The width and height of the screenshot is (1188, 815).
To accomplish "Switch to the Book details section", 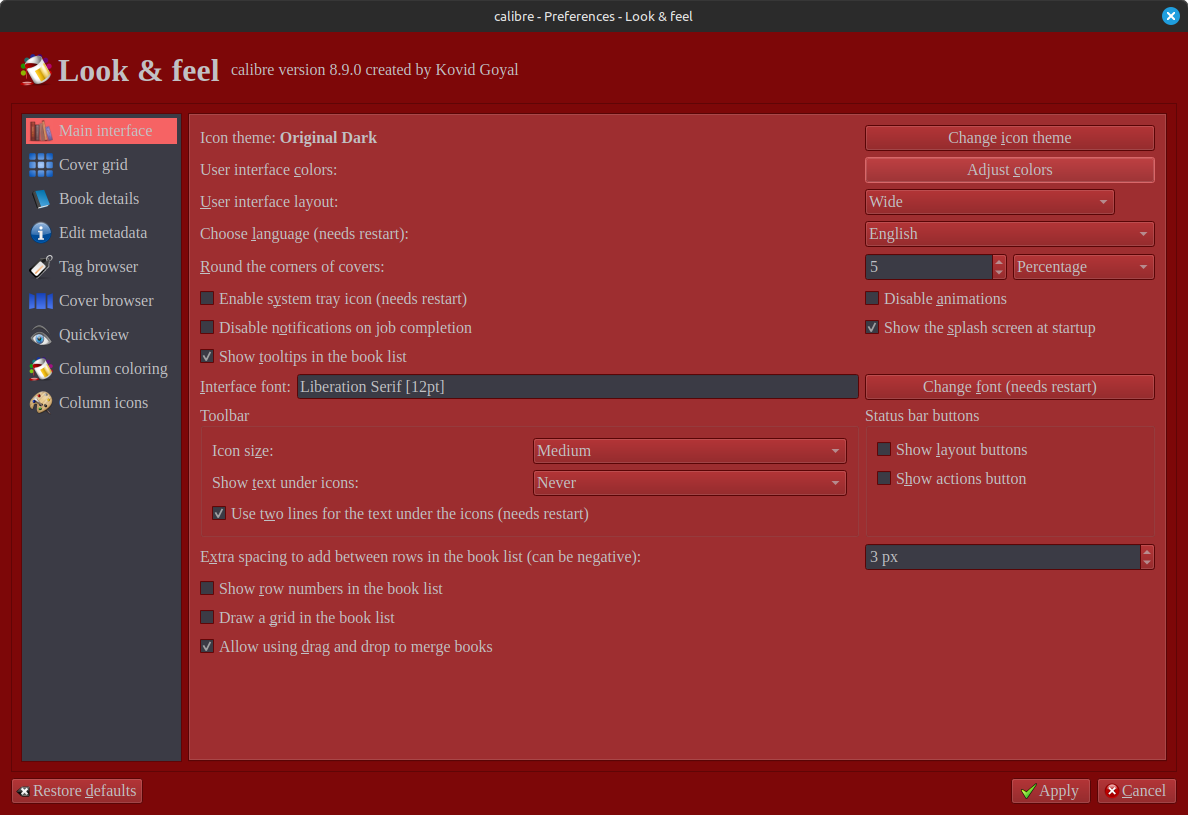I will [x=102, y=199].
